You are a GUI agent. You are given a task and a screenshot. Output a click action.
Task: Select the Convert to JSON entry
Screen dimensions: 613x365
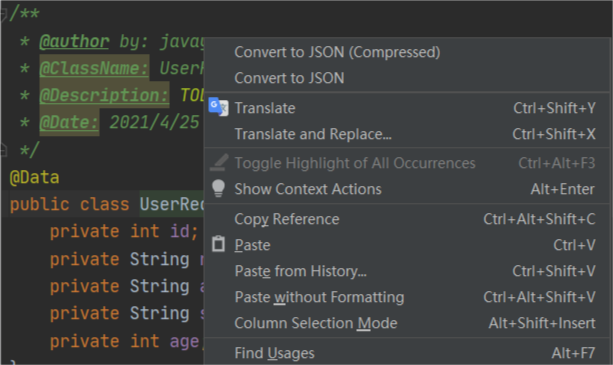[407, 78]
